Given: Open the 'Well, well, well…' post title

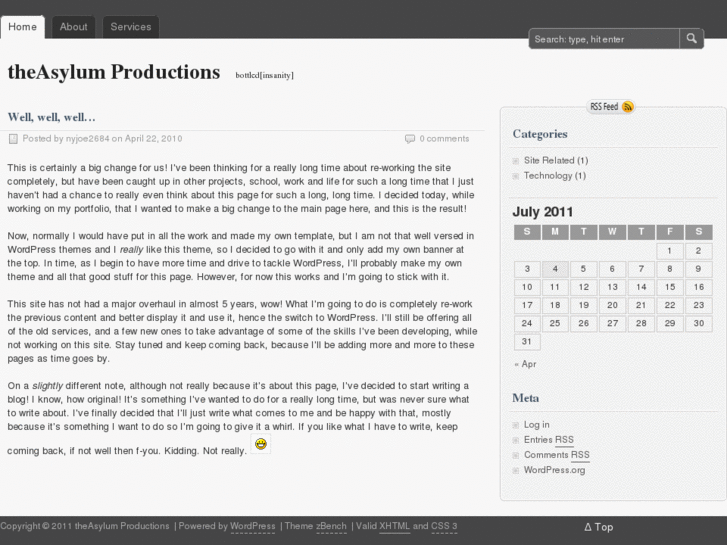Looking at the screenshot, I should tap(52, 117).
